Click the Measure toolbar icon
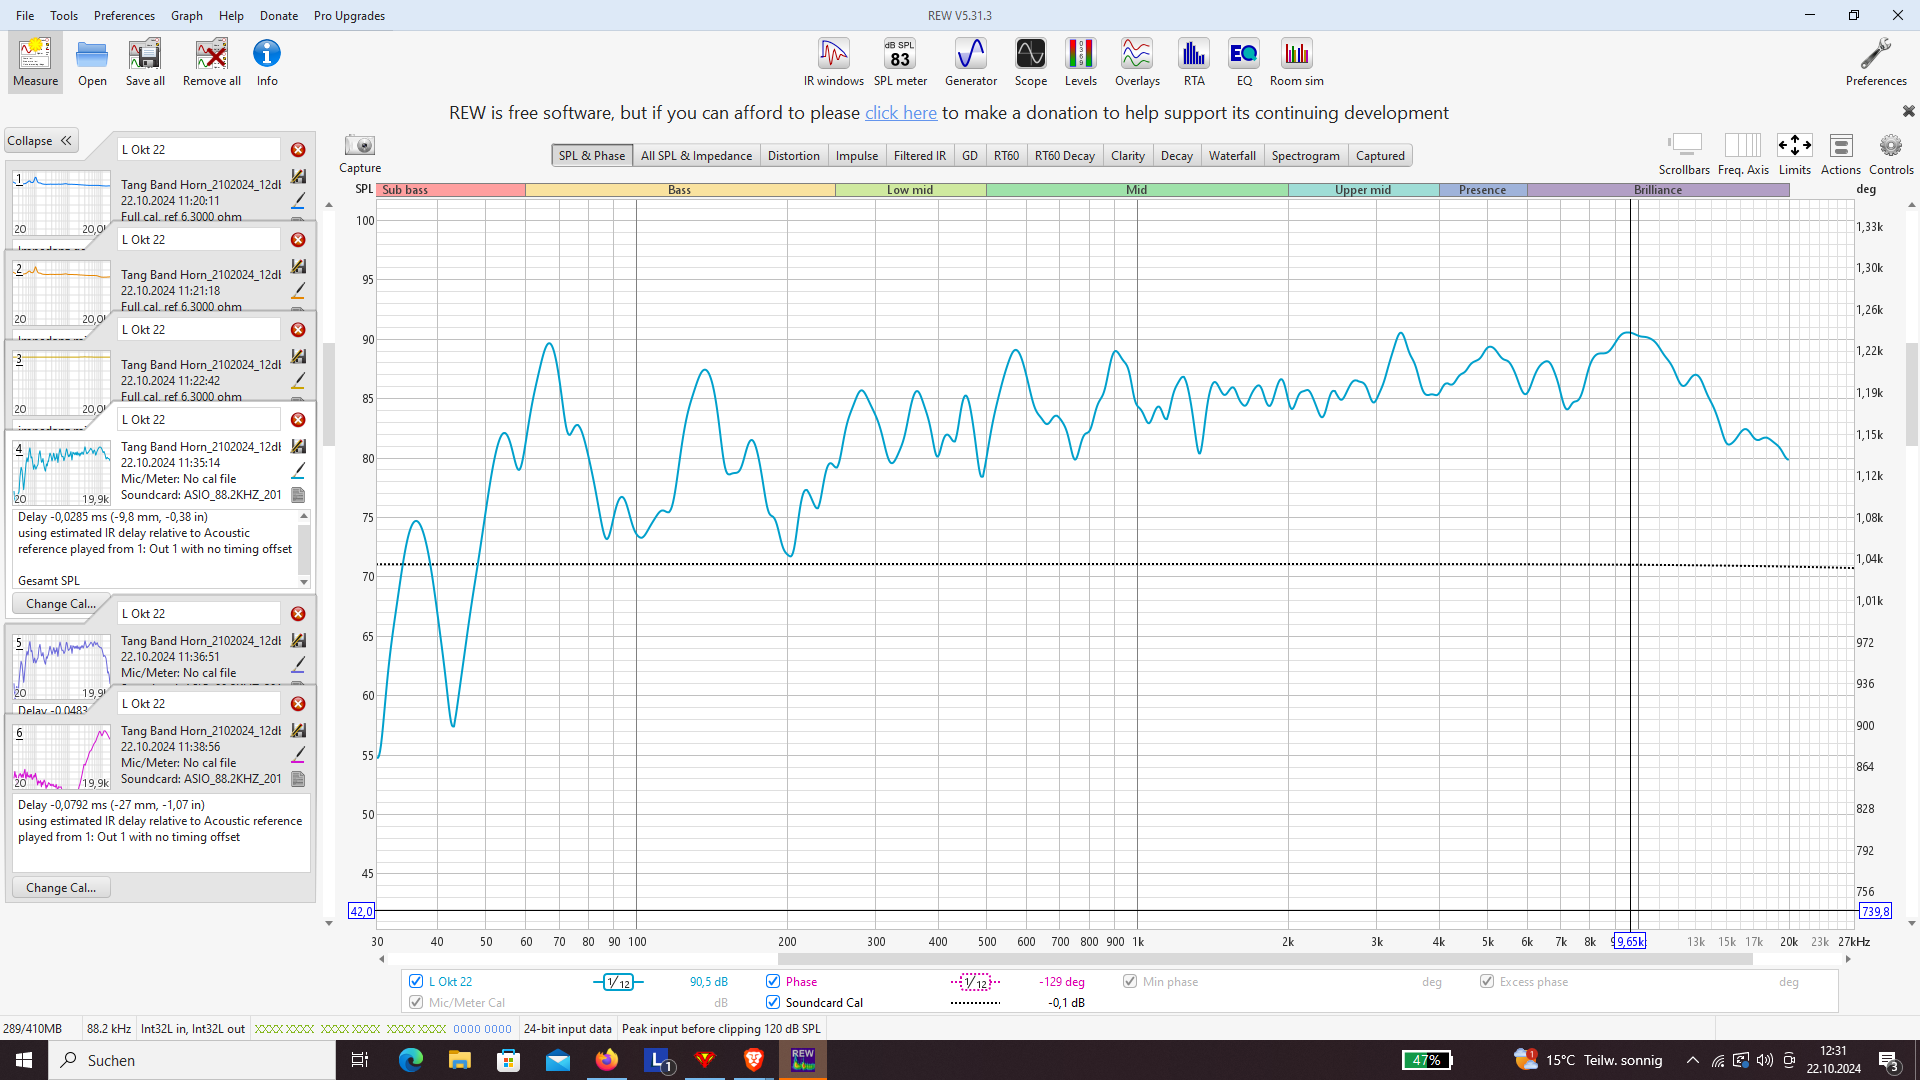1920x1080 pixels. click(35, 62)
